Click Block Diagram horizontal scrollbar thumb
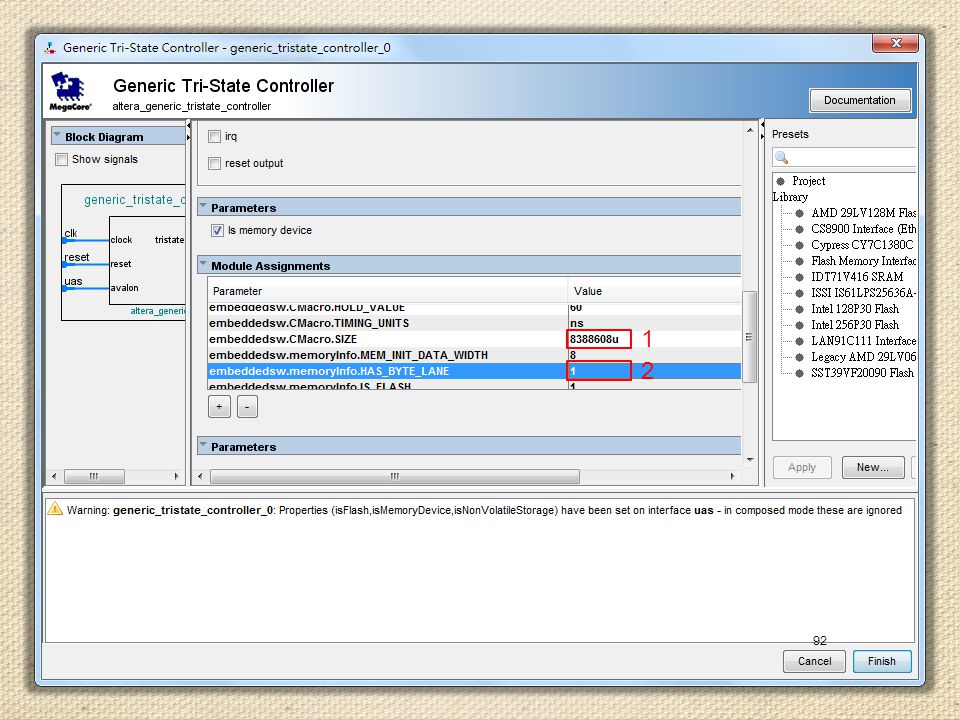 94,476
